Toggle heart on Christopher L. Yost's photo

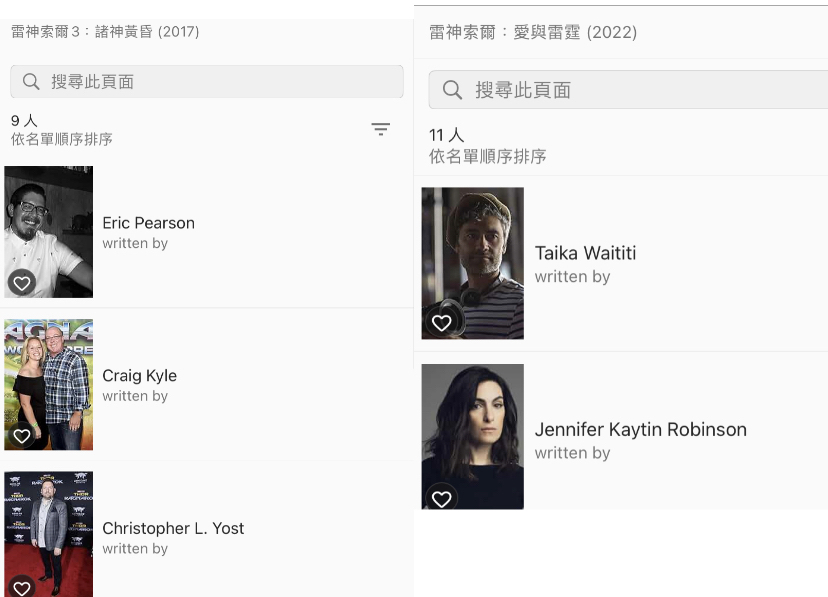tap(21, 587)
